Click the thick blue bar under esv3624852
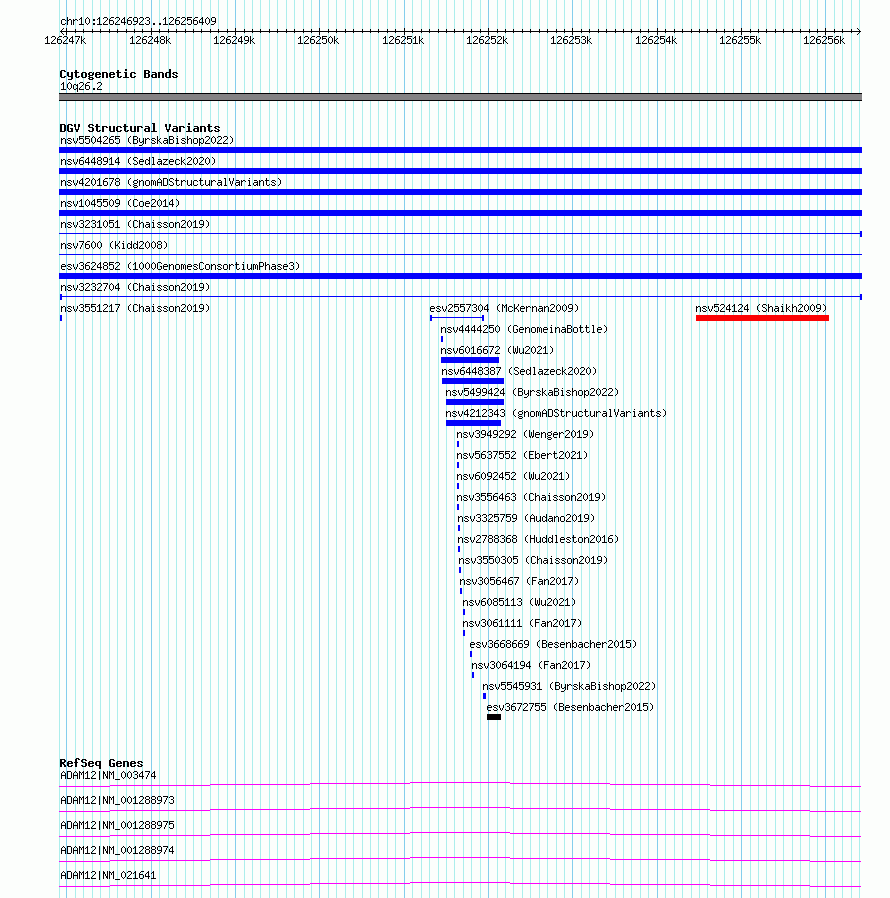This screenshot has width=890, height=898. [460, 276]
